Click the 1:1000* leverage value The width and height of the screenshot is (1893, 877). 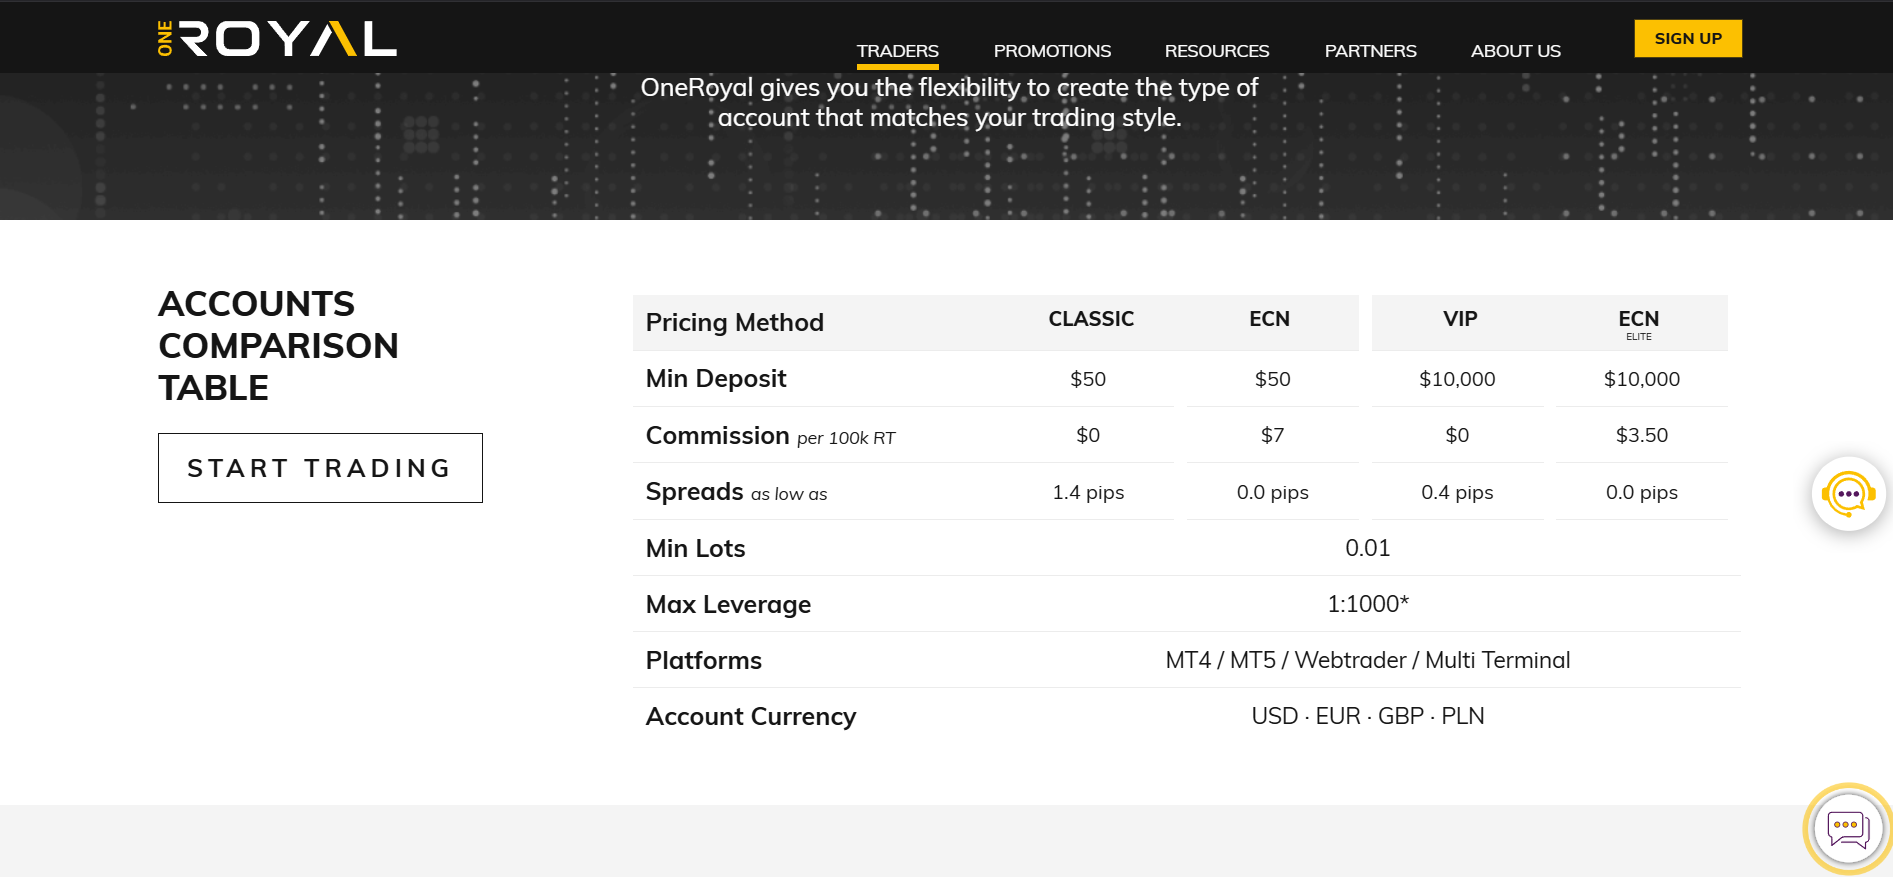[1368, 604]
